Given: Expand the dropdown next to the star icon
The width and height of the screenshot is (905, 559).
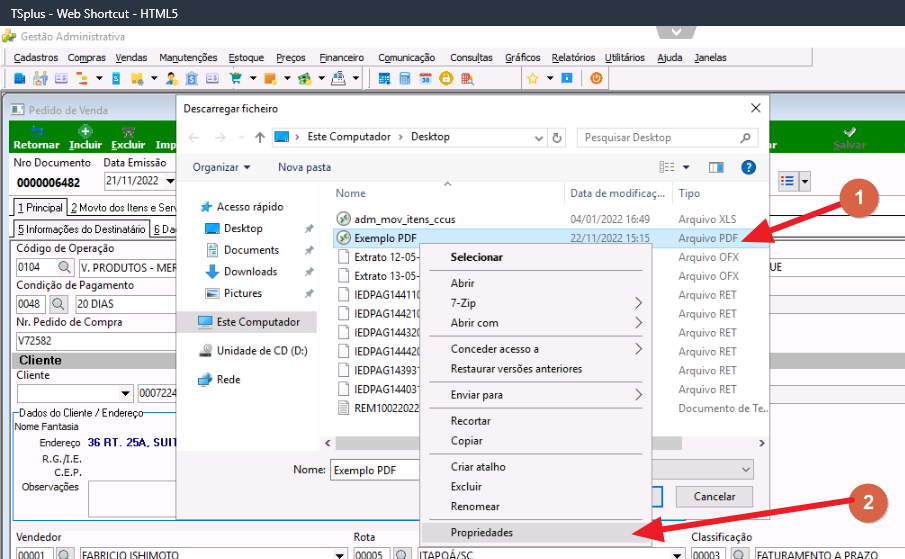Looking at the screenshot, I should [550, 78].
